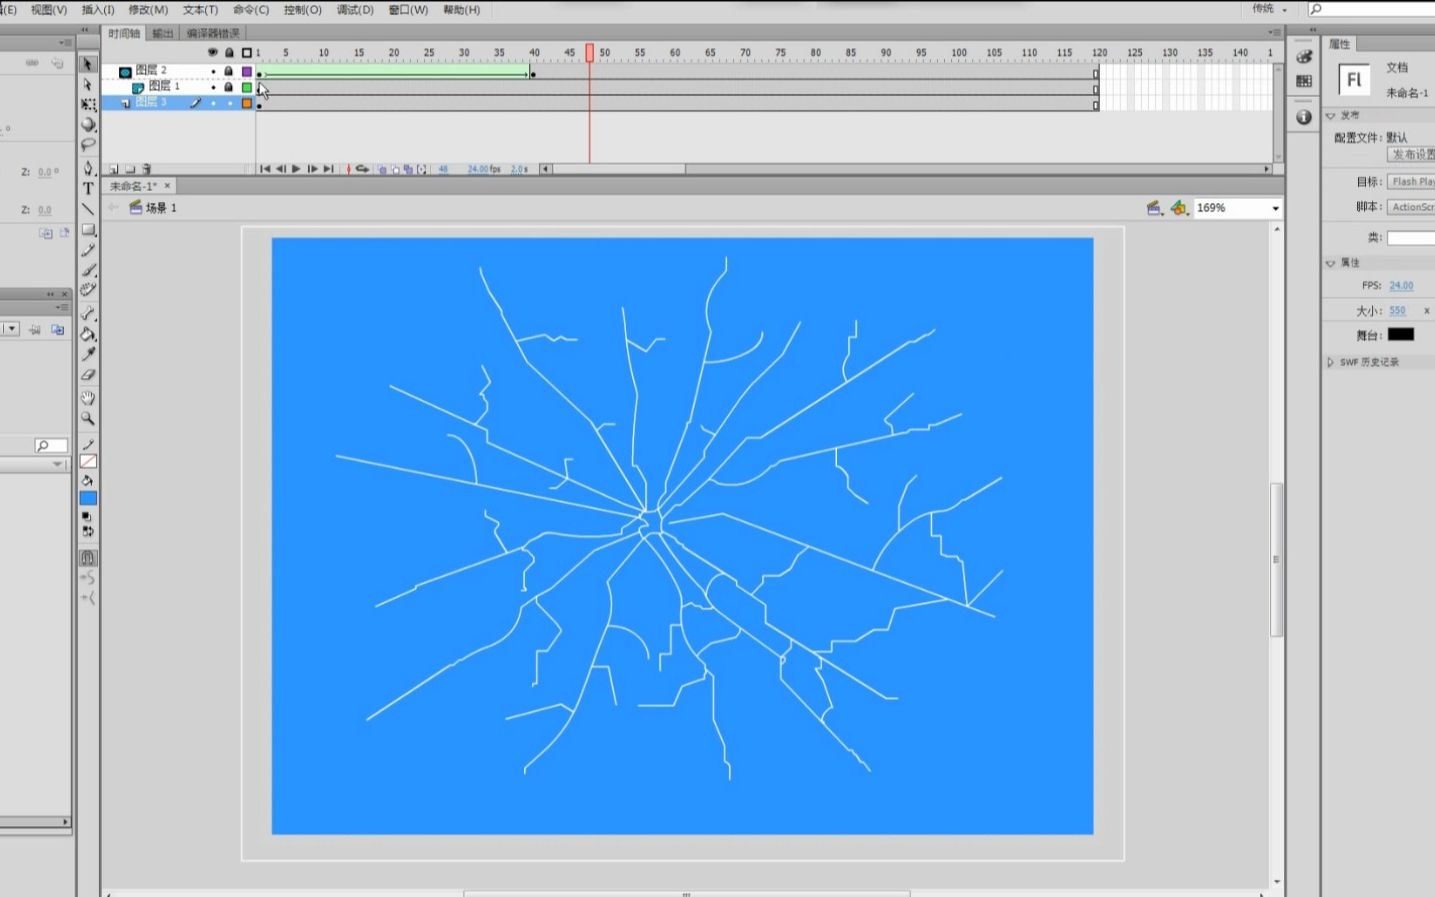Select the Free Transform tool

(88, 105)
